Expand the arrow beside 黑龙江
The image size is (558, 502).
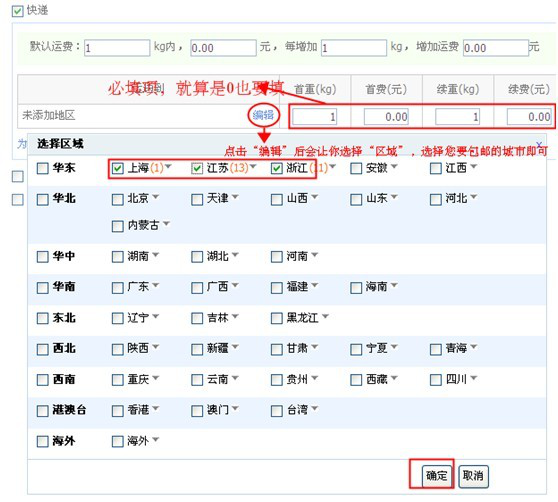pyautogui.click(x=325, y=316)
